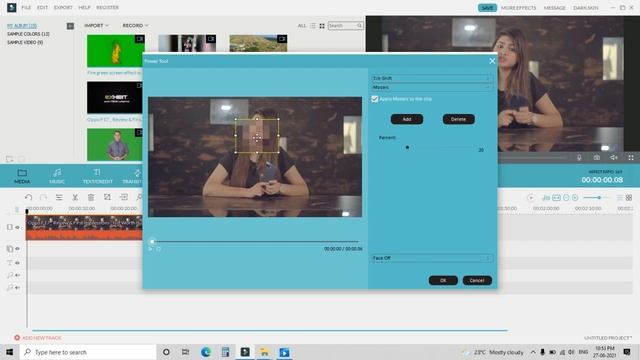Click Add to create a mosaic area

[x=407, y=119]
